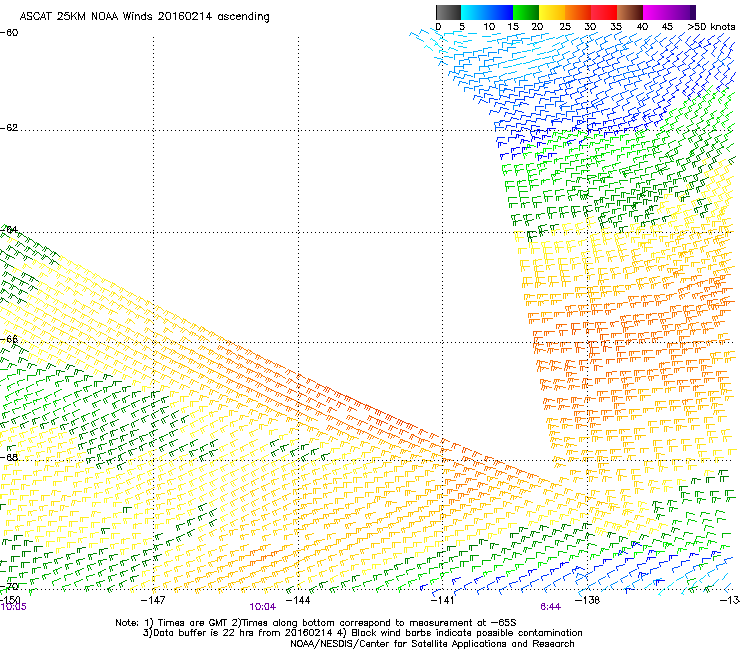Click the '-62' latitude axis label

(9, 128)
